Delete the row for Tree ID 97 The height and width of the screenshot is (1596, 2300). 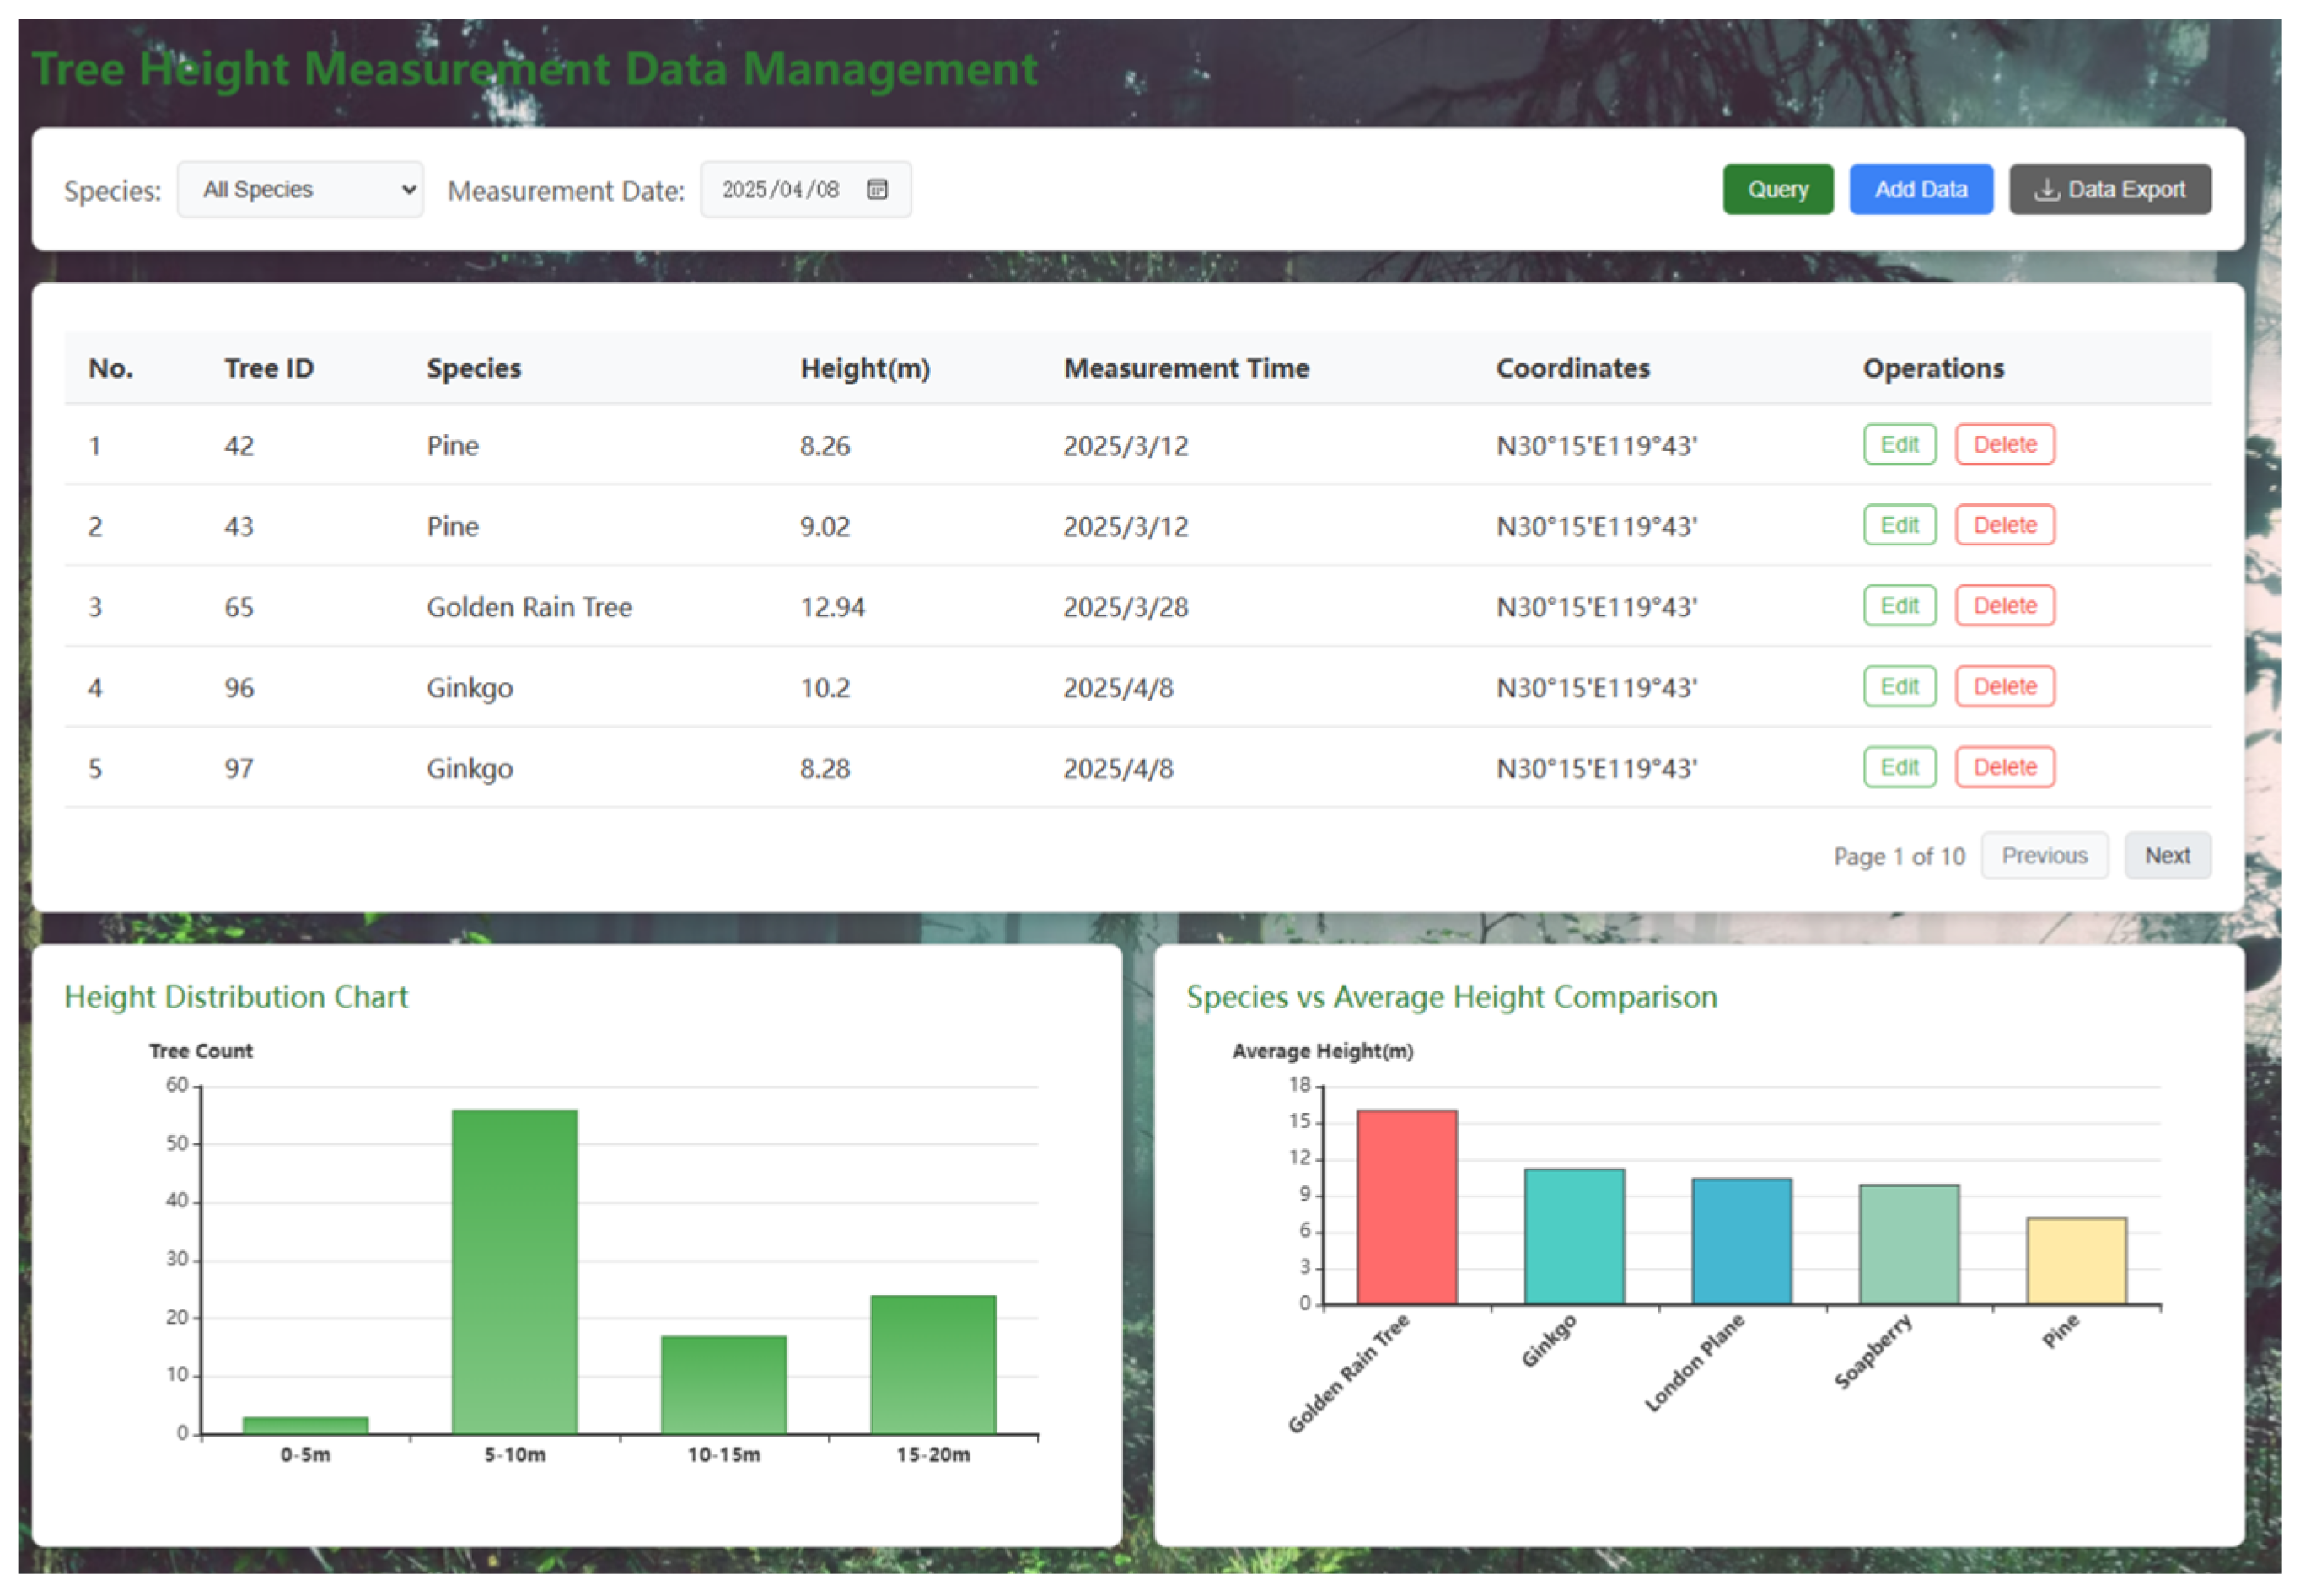coord(2004,767)
